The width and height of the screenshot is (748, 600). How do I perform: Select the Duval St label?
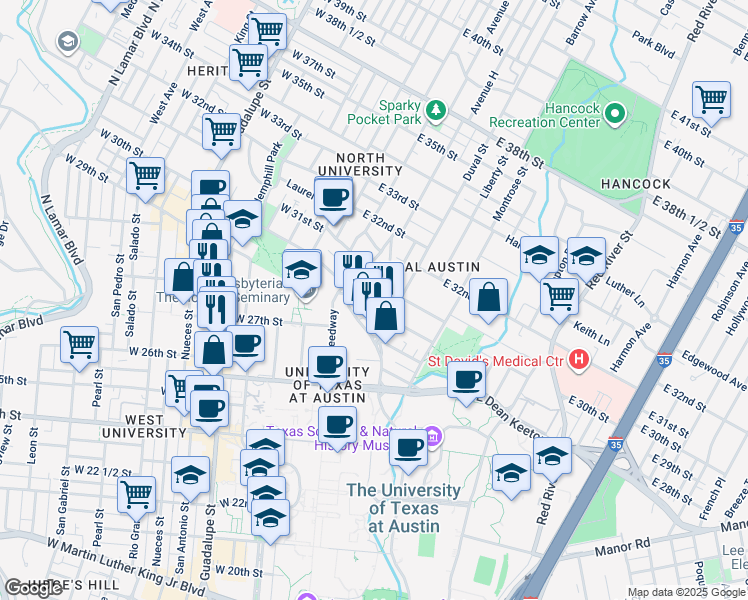[x=476, y=163]
